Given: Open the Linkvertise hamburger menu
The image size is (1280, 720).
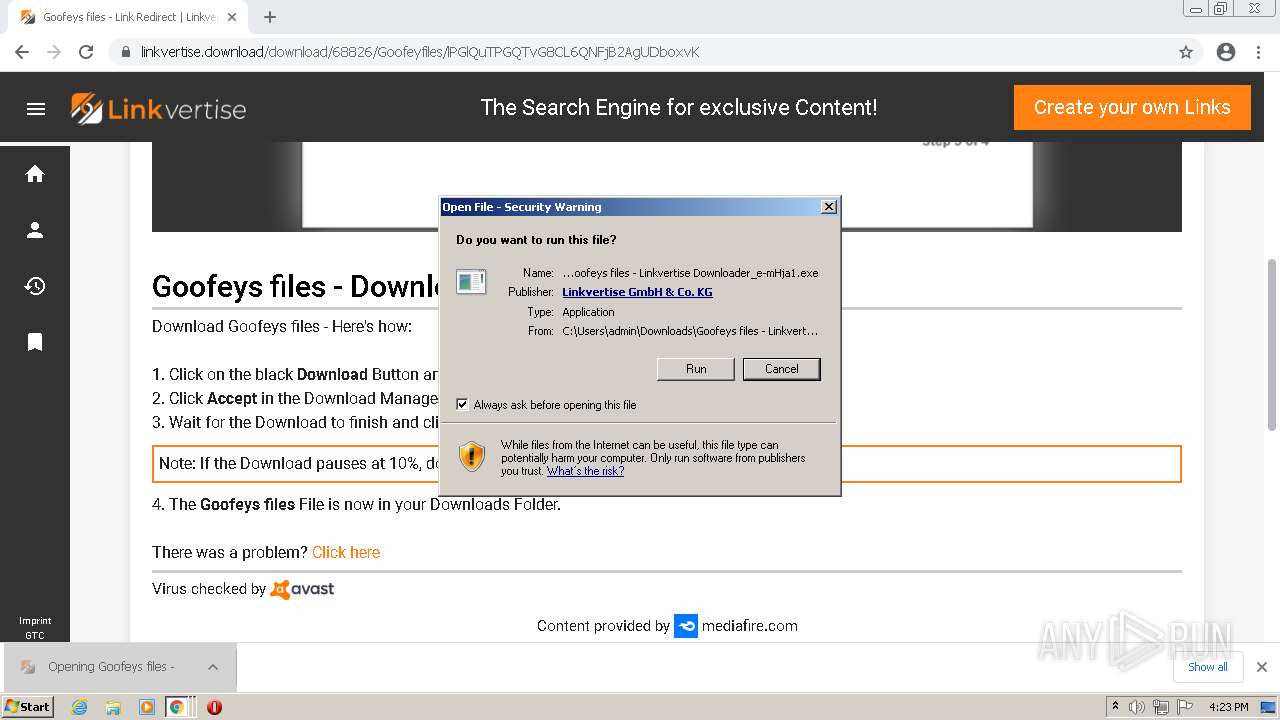Looking at the screenshot, I should (36, 109).
